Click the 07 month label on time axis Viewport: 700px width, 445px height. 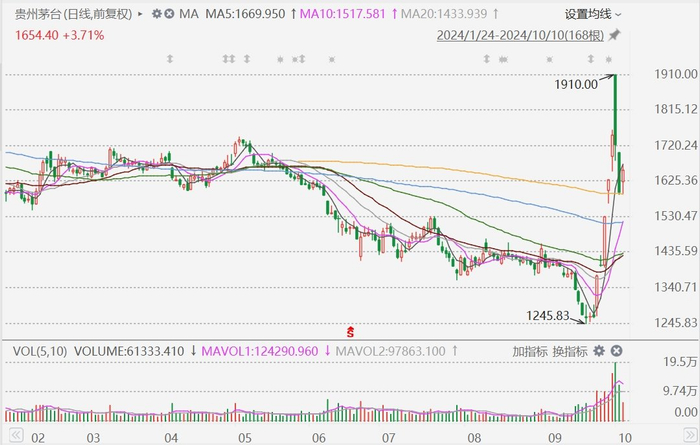[x=388, y=438]
